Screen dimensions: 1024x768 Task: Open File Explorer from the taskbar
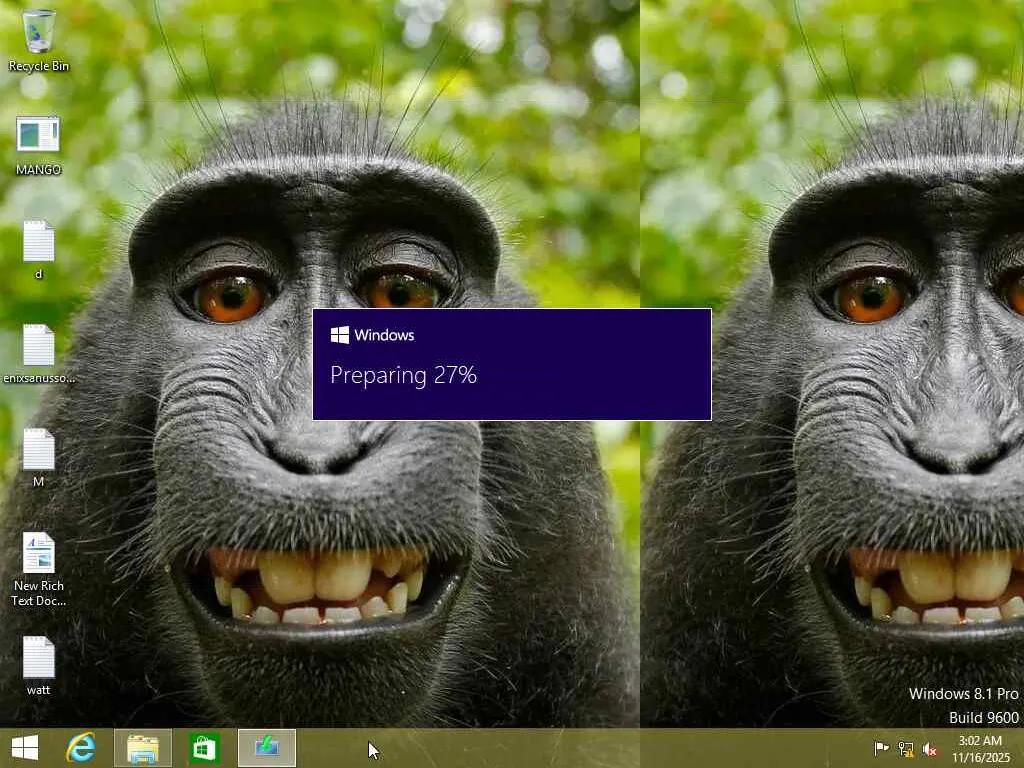click(x=143, y=748)
